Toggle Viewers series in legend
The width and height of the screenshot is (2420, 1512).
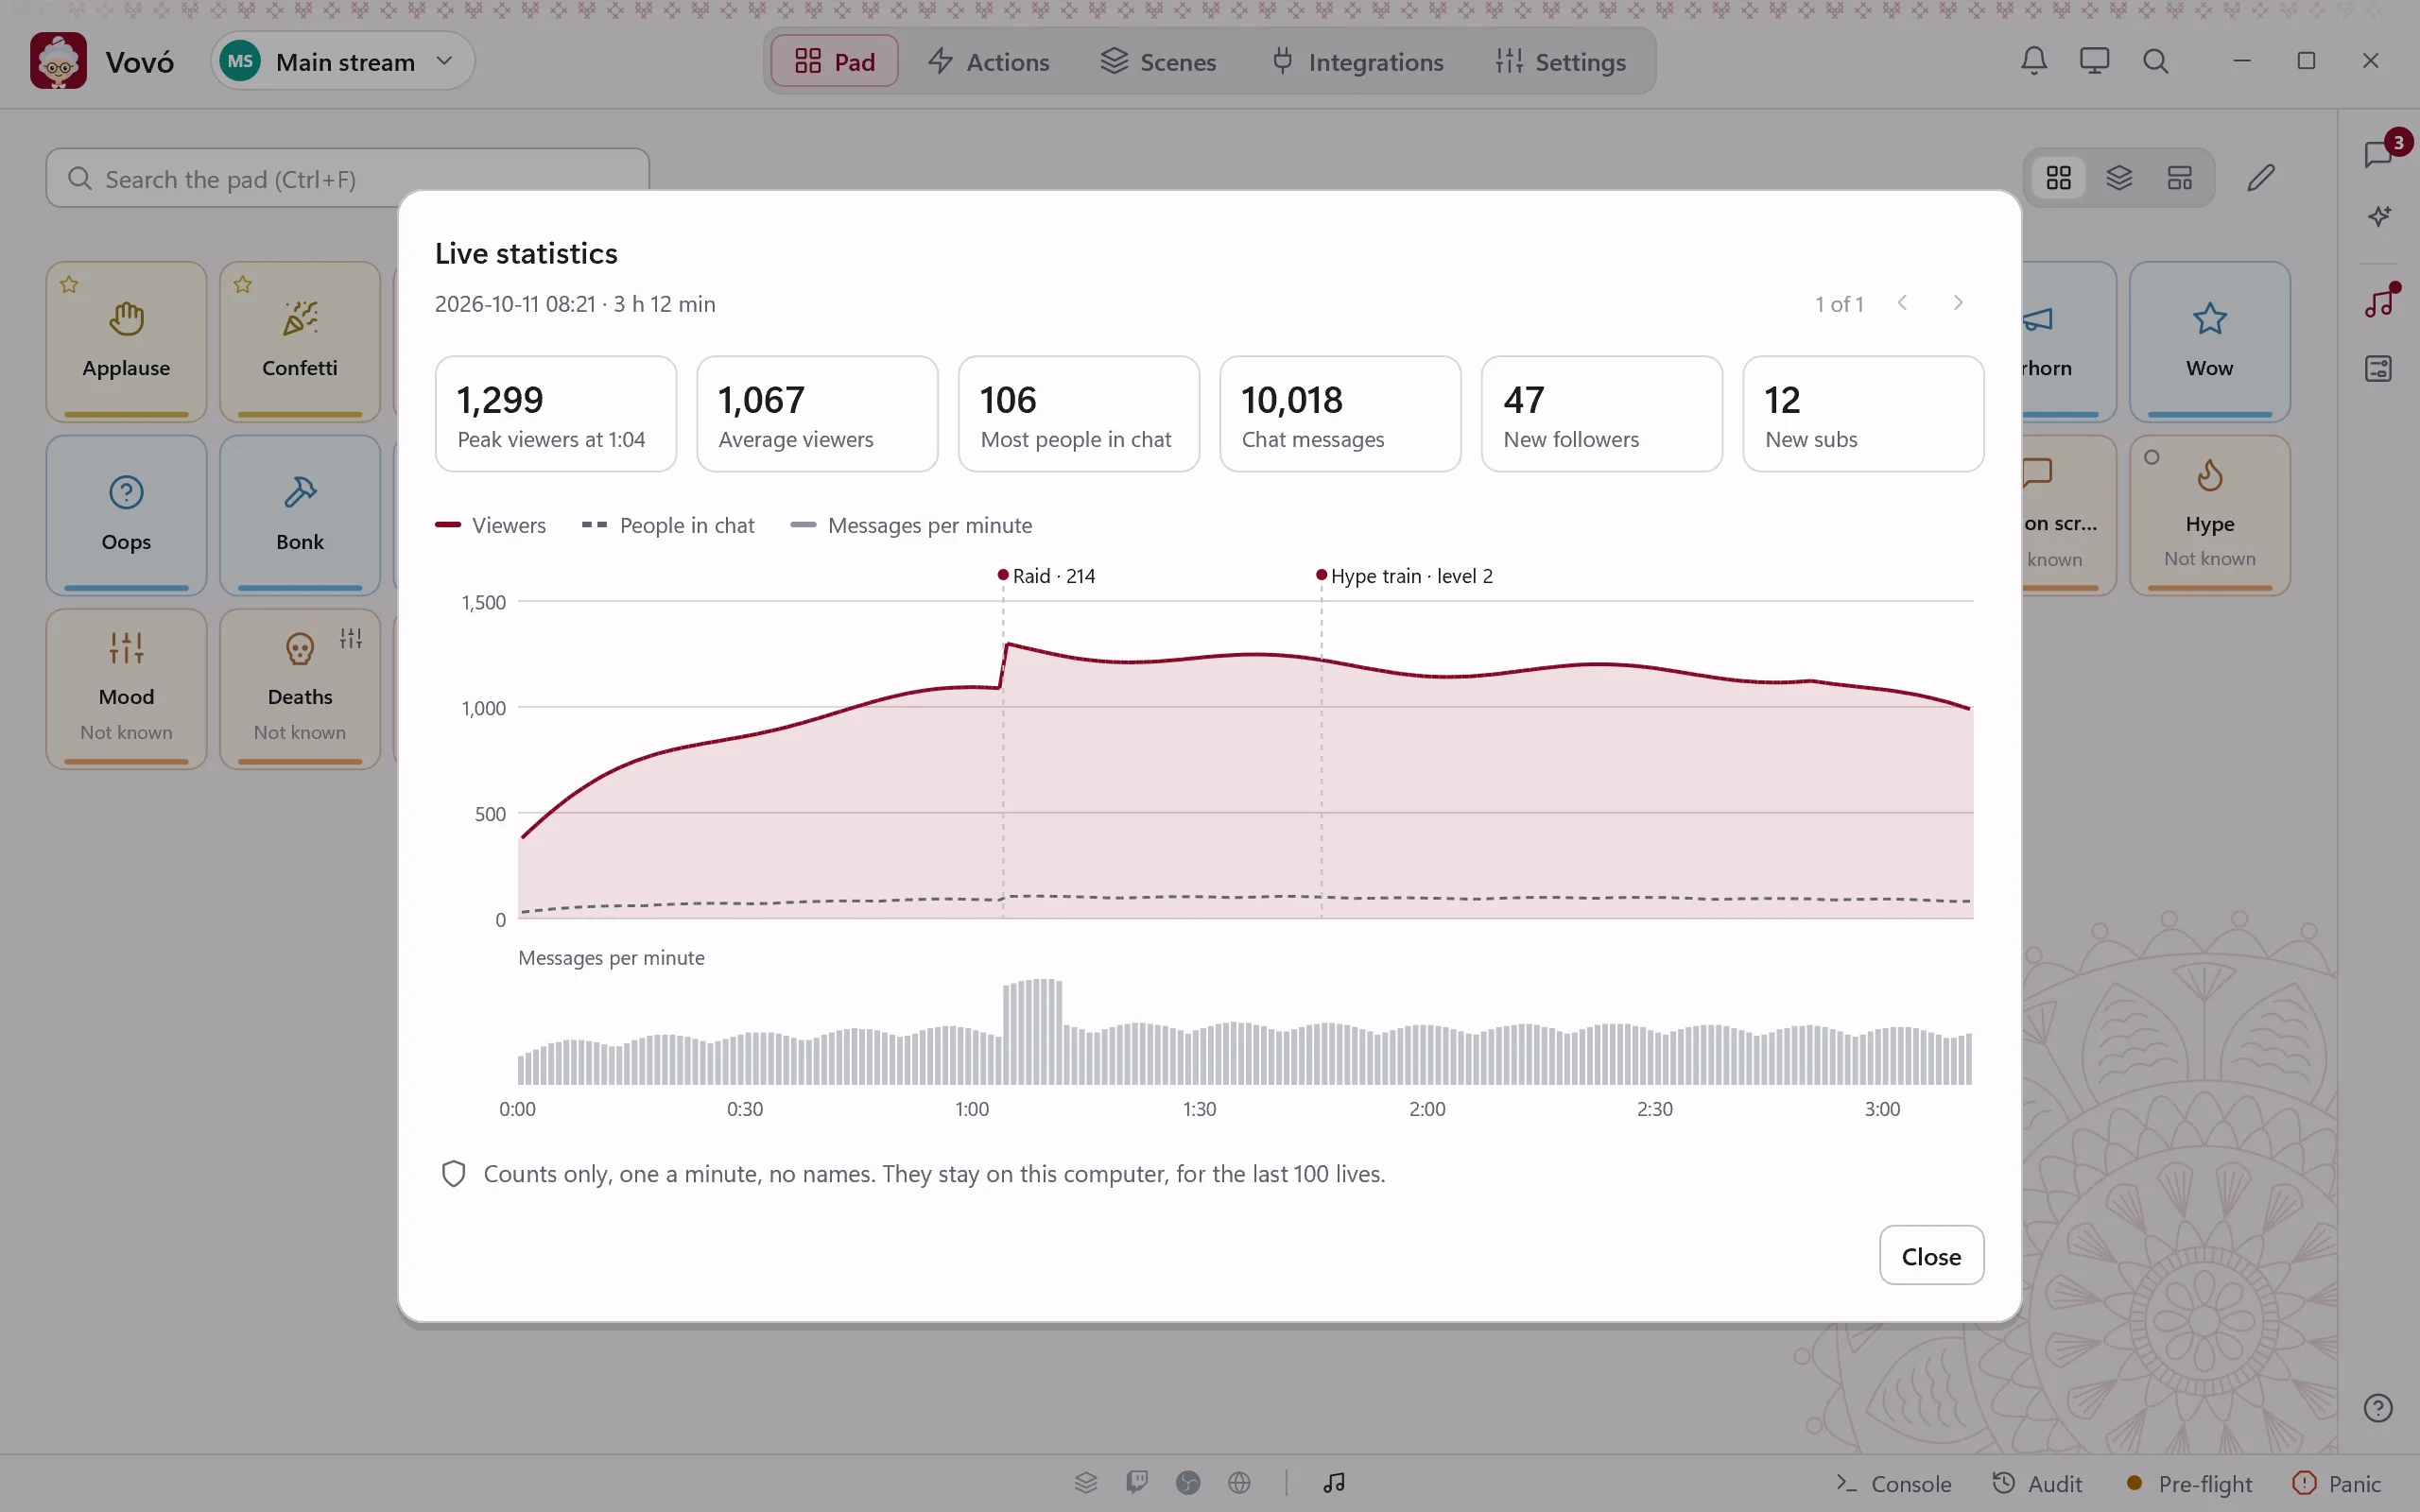pyautogui.click(x=491, y=525)
